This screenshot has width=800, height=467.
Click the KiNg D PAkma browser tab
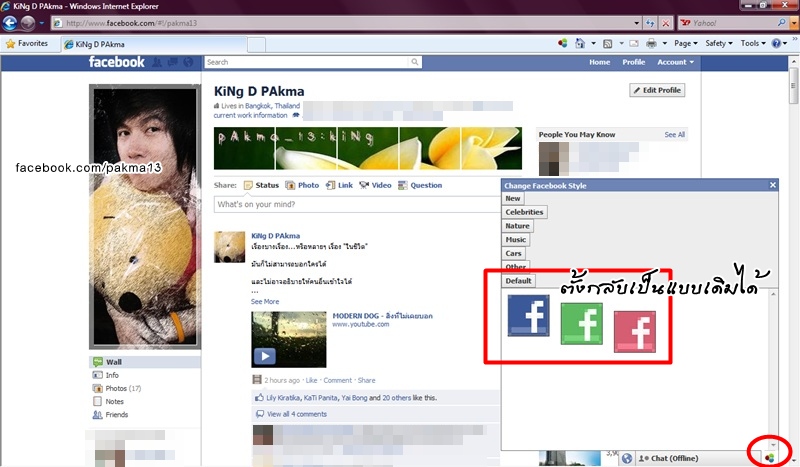[153, 44]
